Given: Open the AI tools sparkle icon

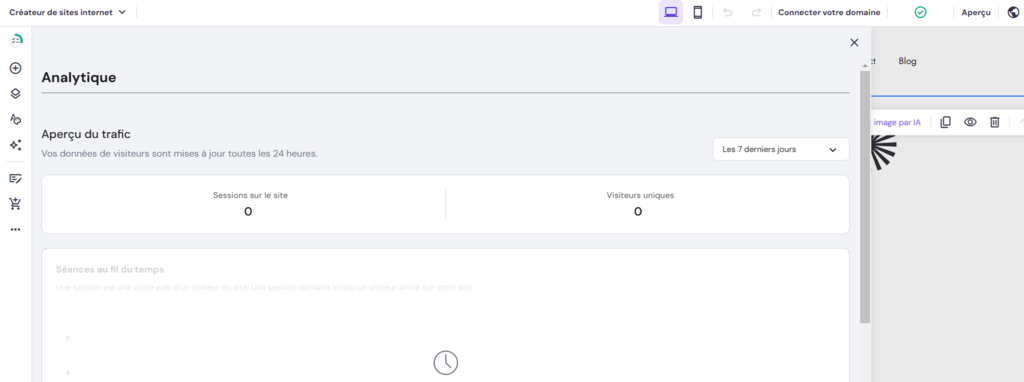Looking at the screenshot, I should (x=16, y=145).
